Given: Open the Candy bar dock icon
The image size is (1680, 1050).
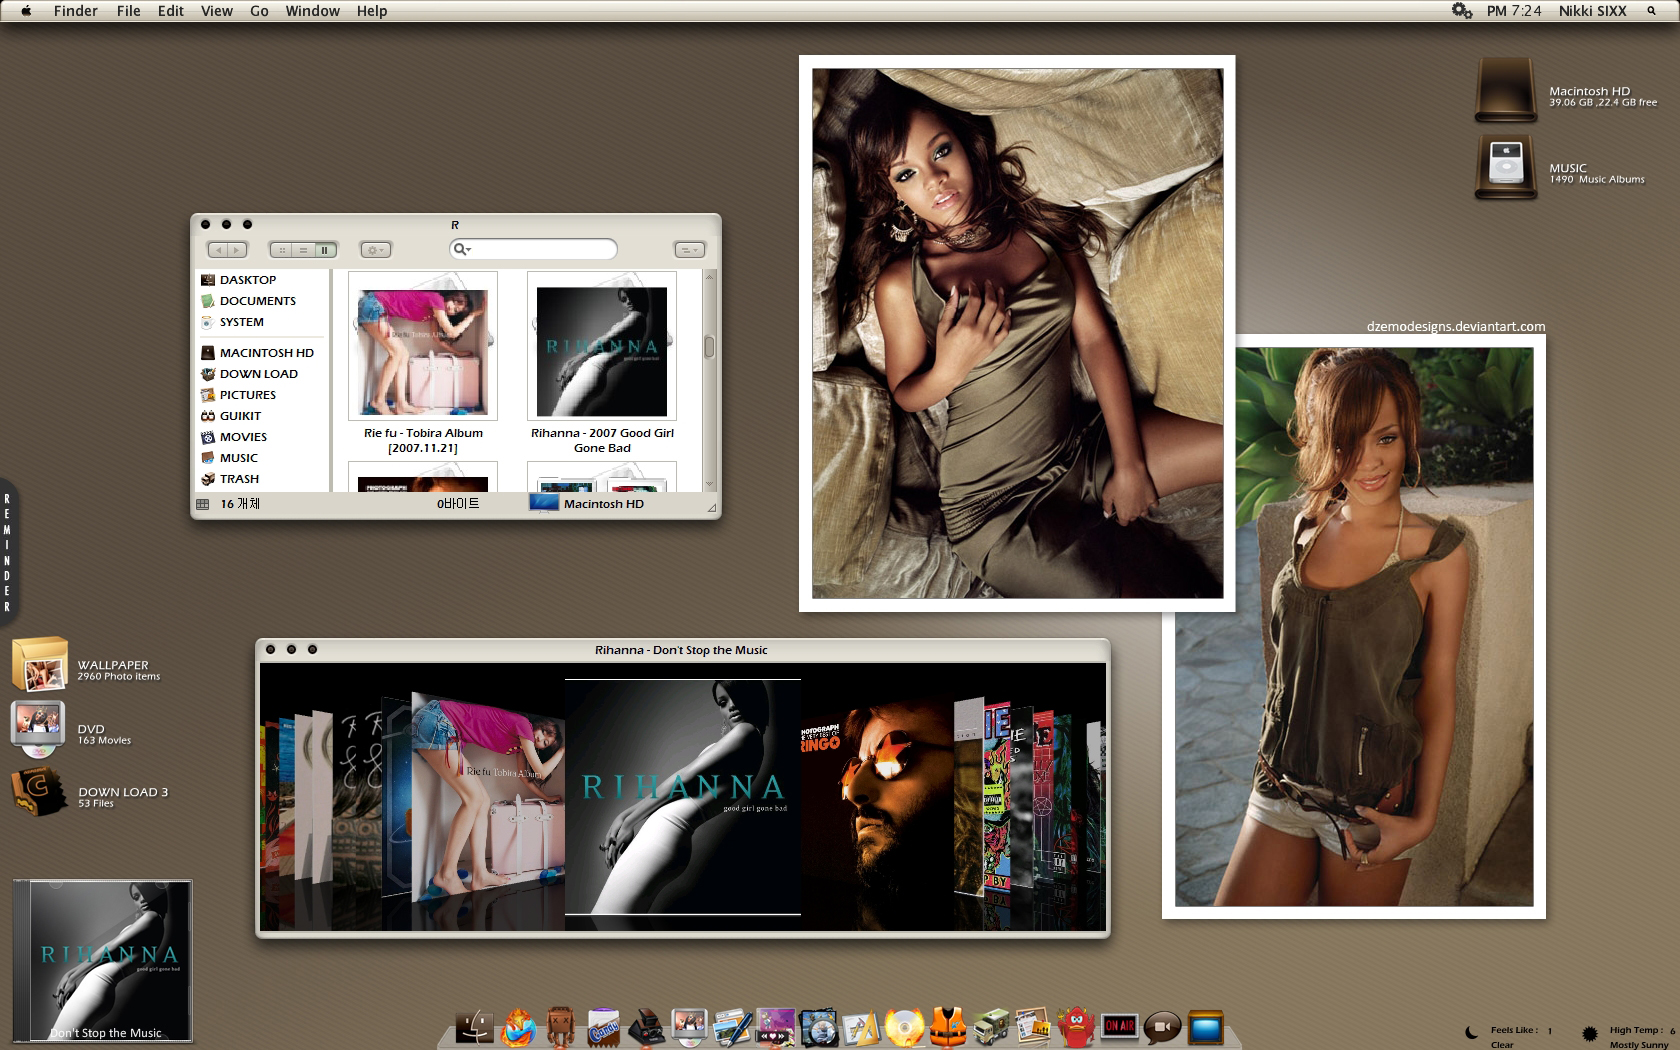Looking at the screenshot, I should pyautogui.click(x=604, y=1027).
